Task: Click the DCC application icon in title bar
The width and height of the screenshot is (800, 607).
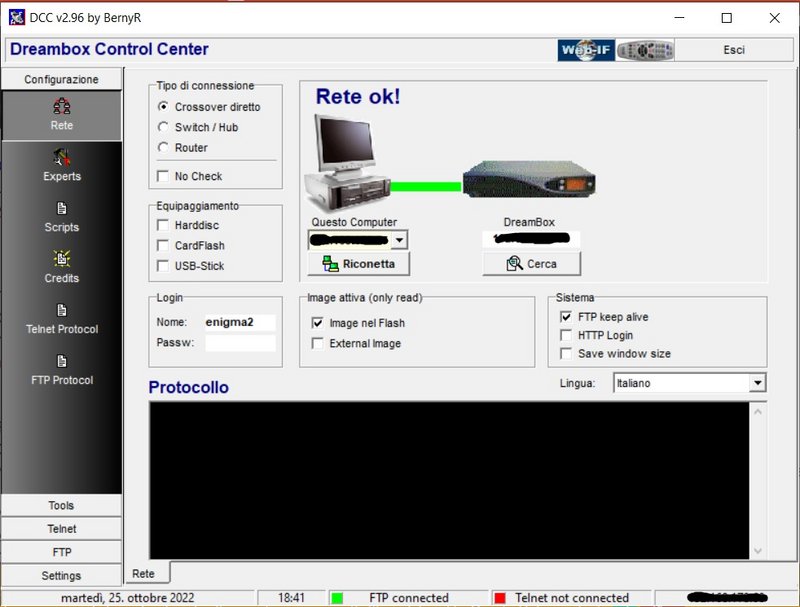Action: point(16,17)
